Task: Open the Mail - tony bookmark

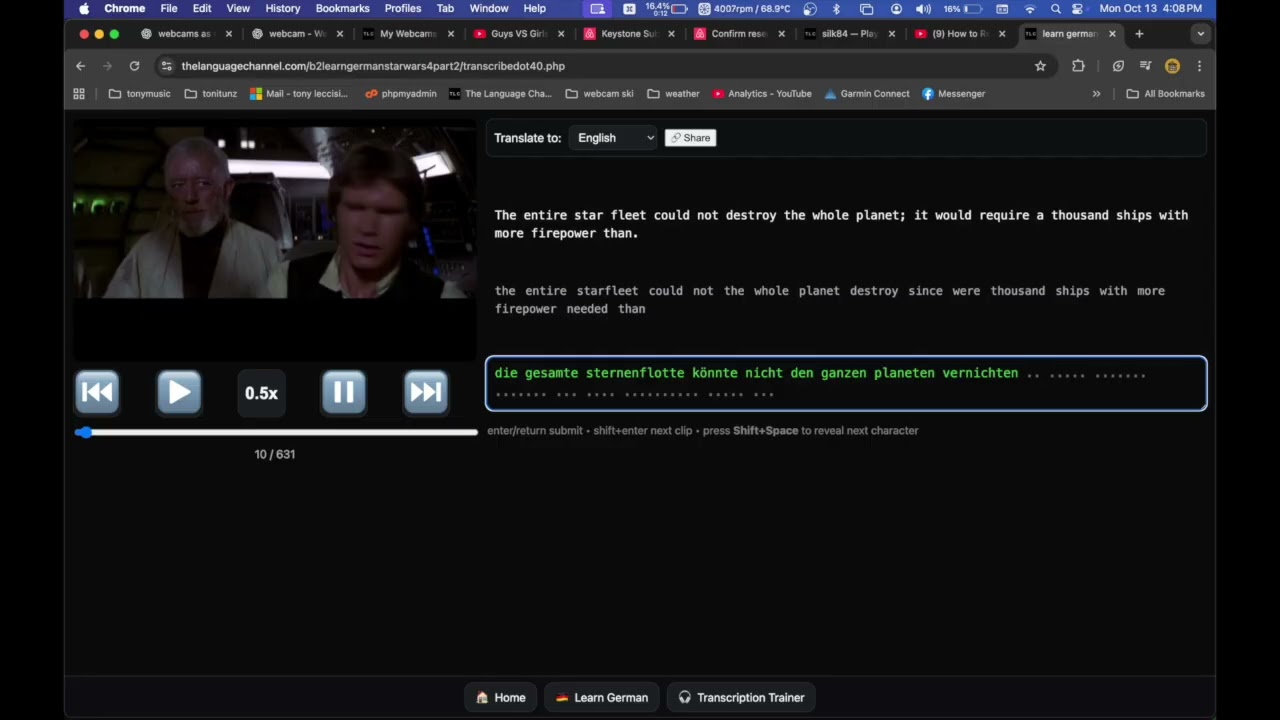Action: pos(299,94)
